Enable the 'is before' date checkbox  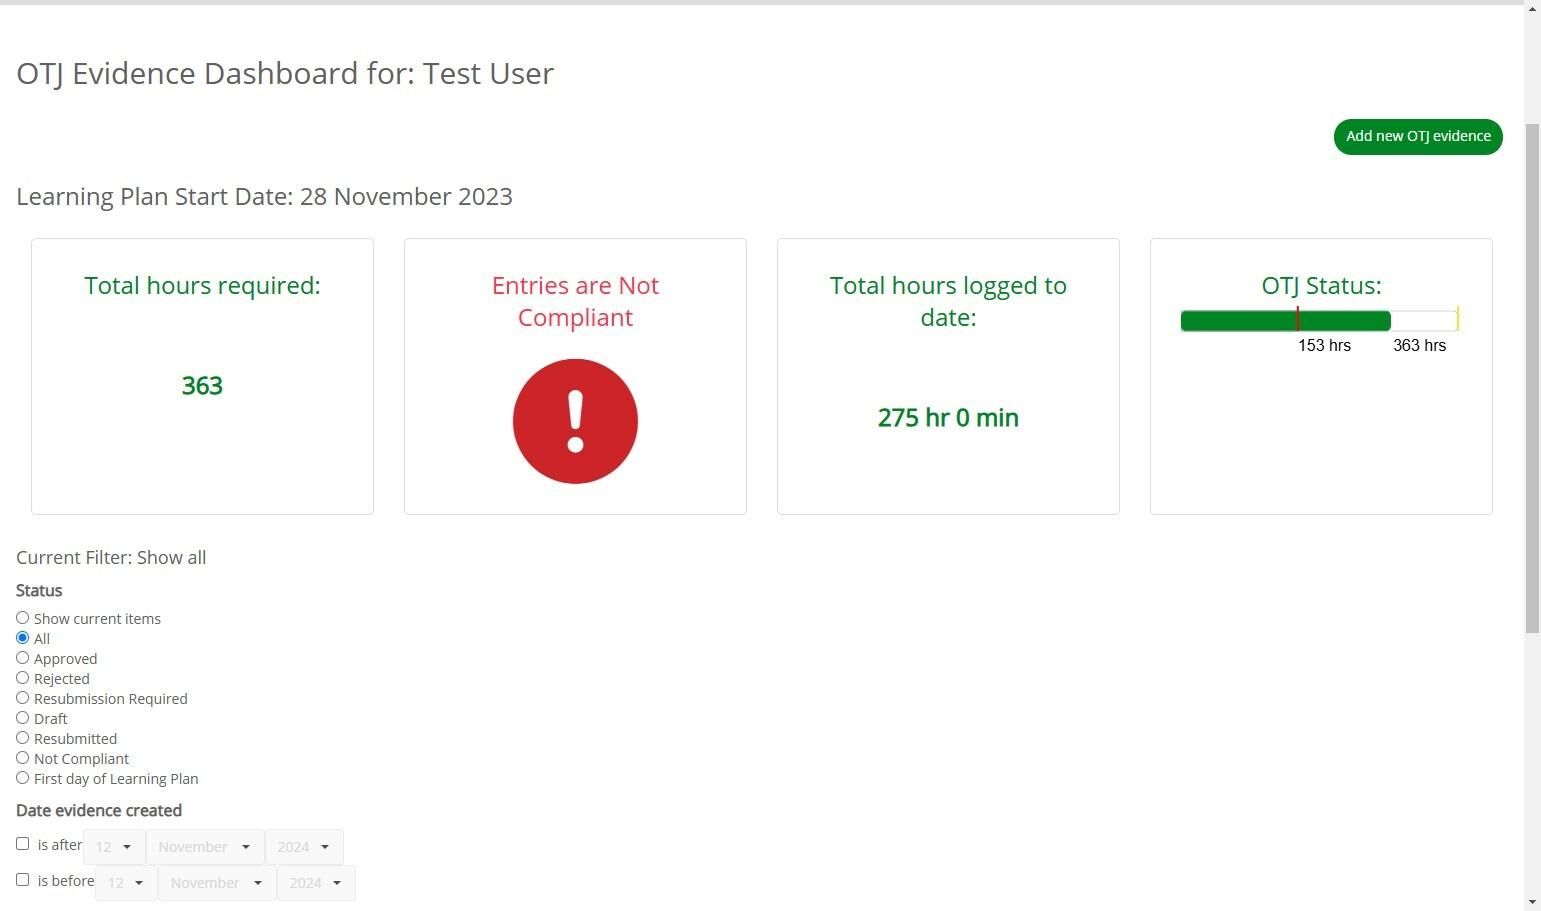pos(22,880)
